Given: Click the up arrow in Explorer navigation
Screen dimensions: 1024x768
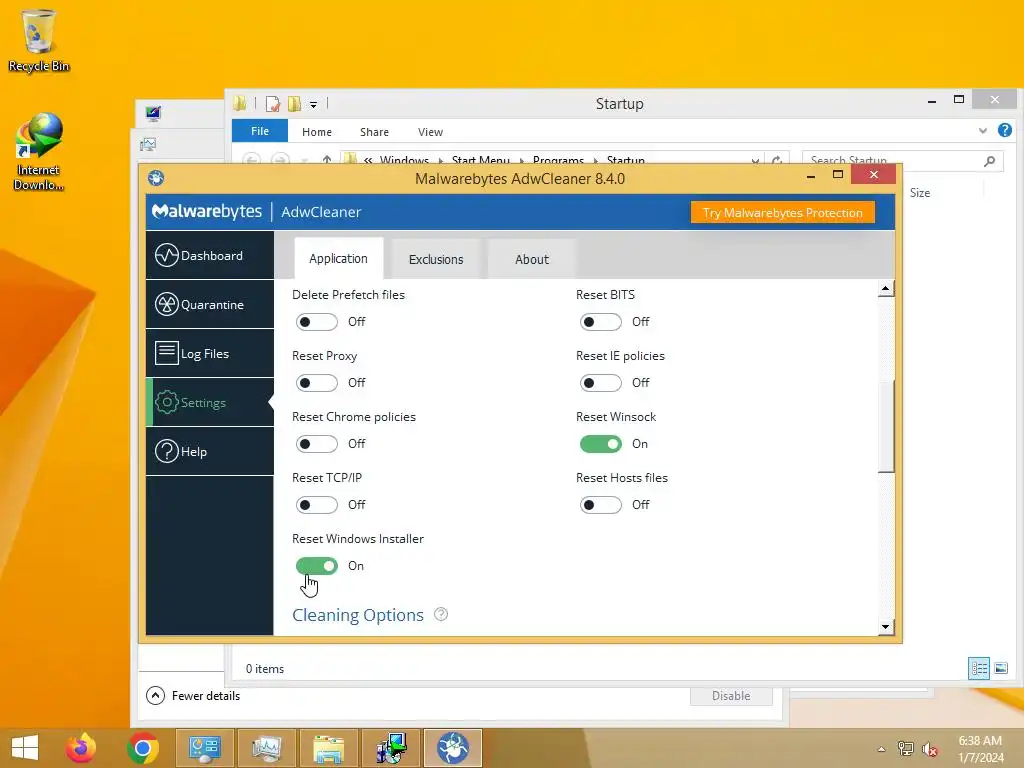Looking at the screenshot, I should point(327,160).
